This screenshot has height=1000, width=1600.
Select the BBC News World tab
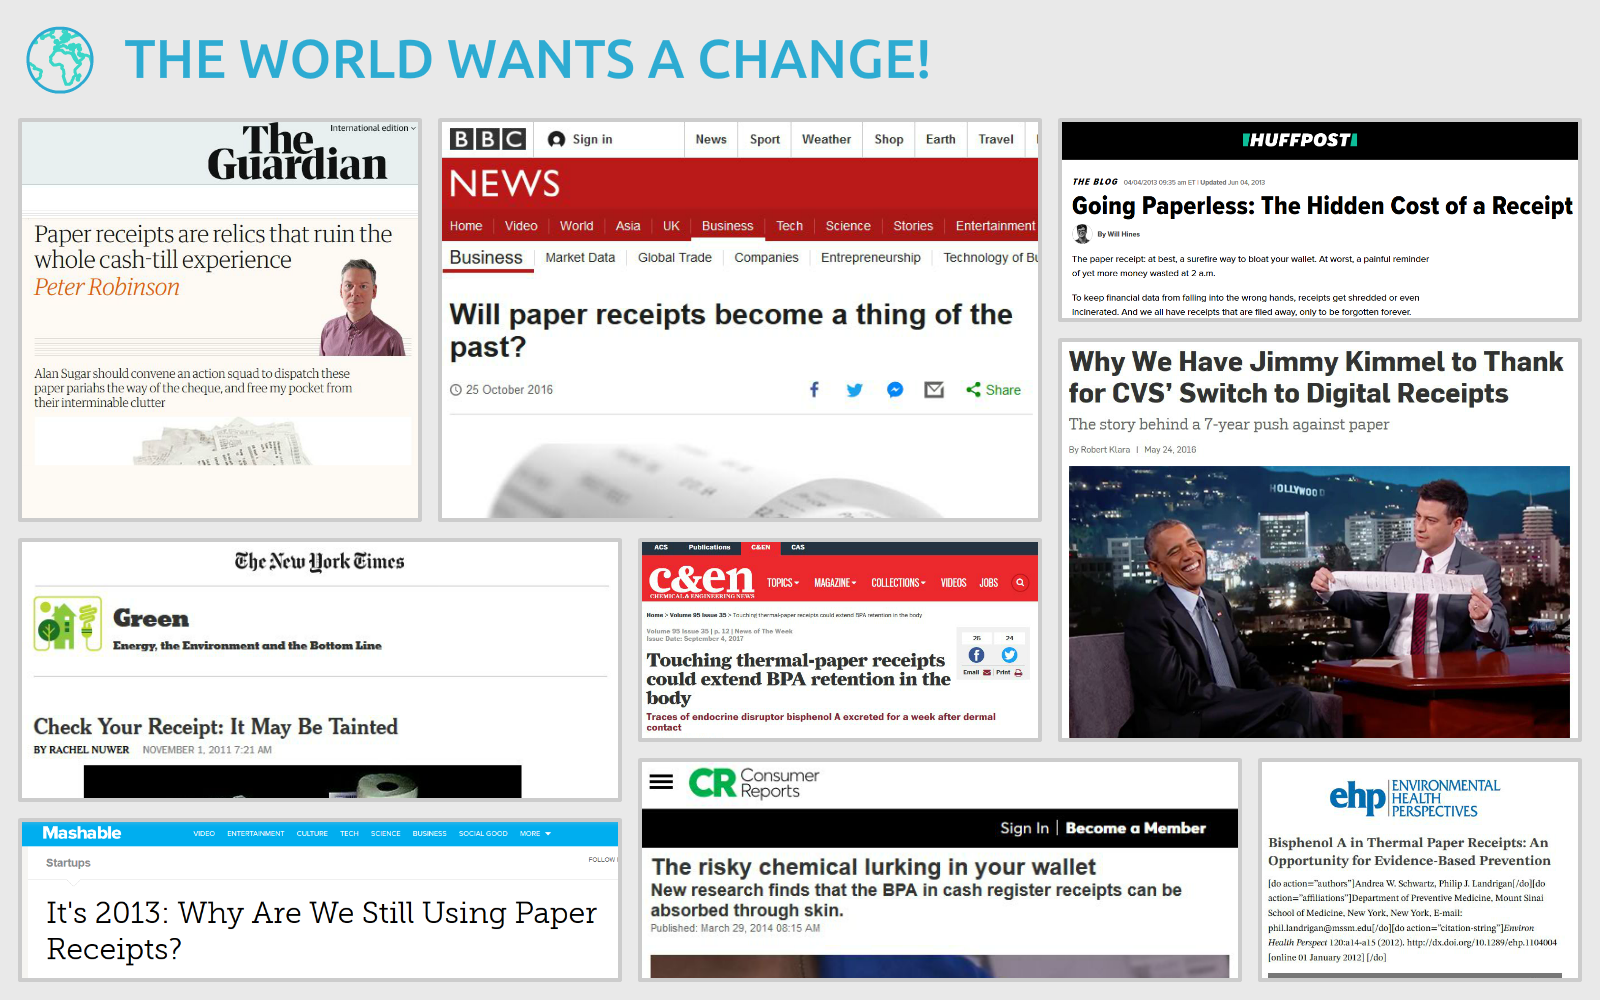tap(576, 226)
